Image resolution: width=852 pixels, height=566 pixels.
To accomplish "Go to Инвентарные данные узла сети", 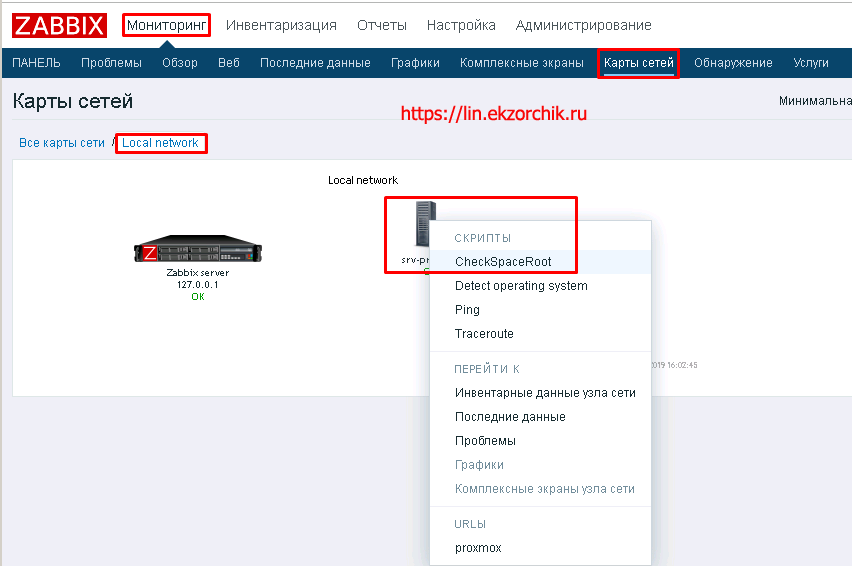I will pos(545,393).
